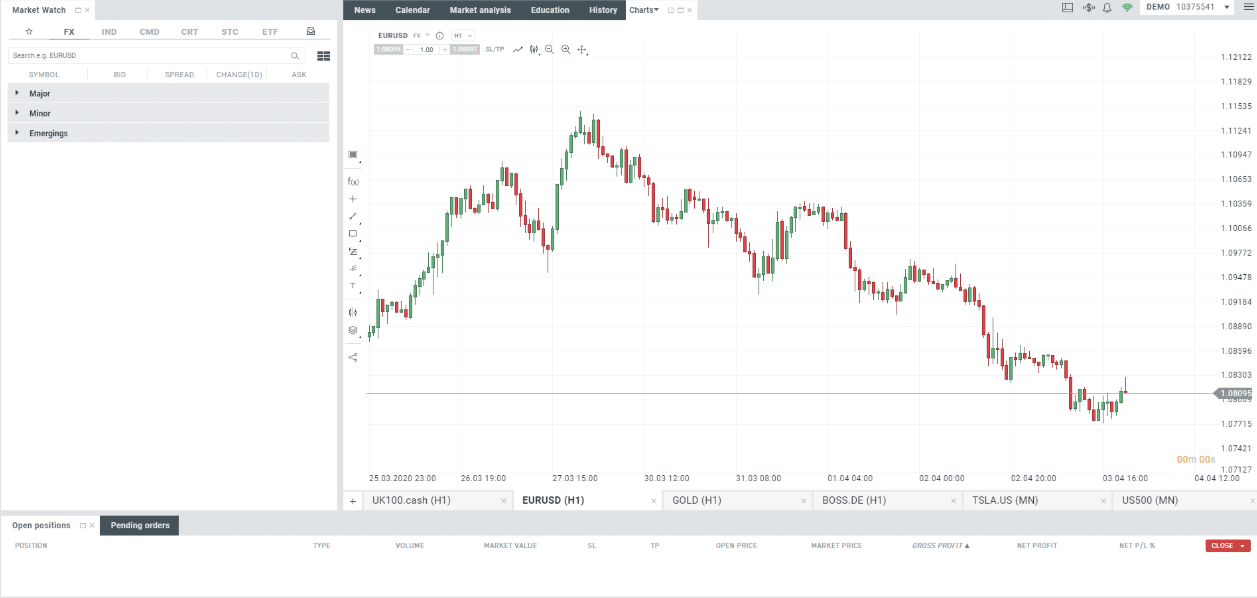The height and width of the screenshot is (598, 1257).
Task: Close the EURUSD (H1) chart tab
Action: (x=653, y=500)
